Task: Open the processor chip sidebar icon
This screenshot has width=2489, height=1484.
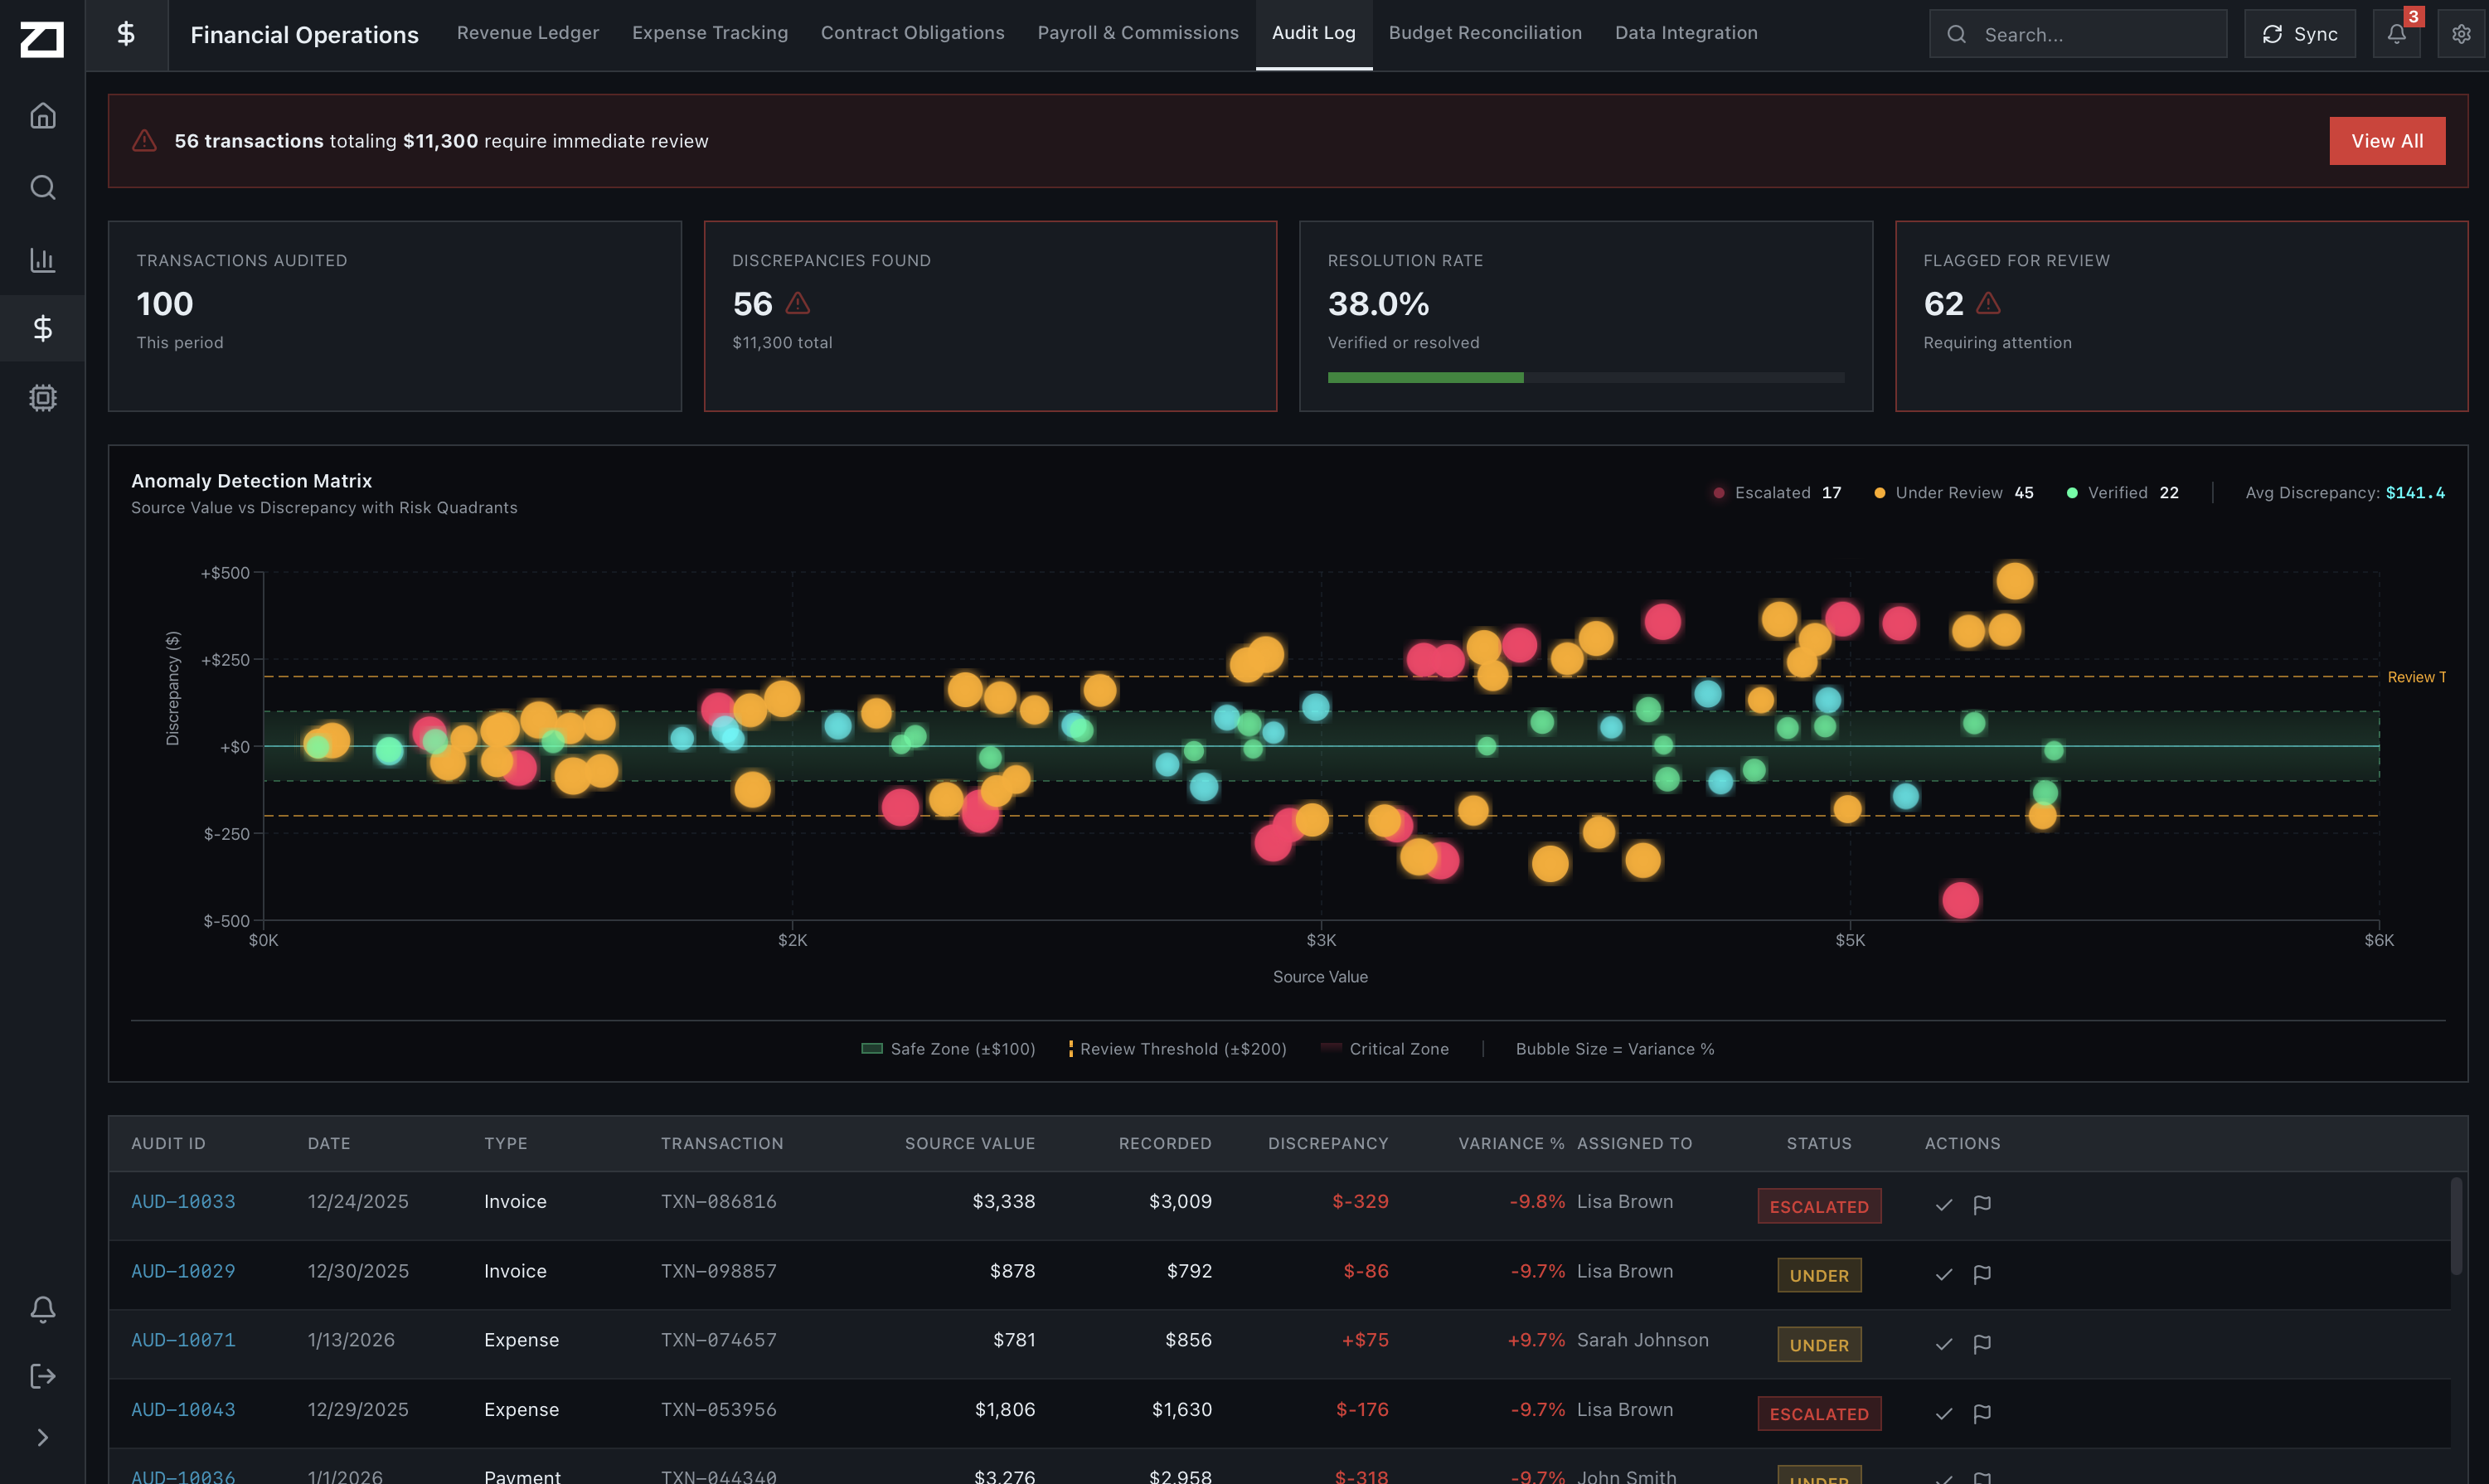Action: pos(42,398)
